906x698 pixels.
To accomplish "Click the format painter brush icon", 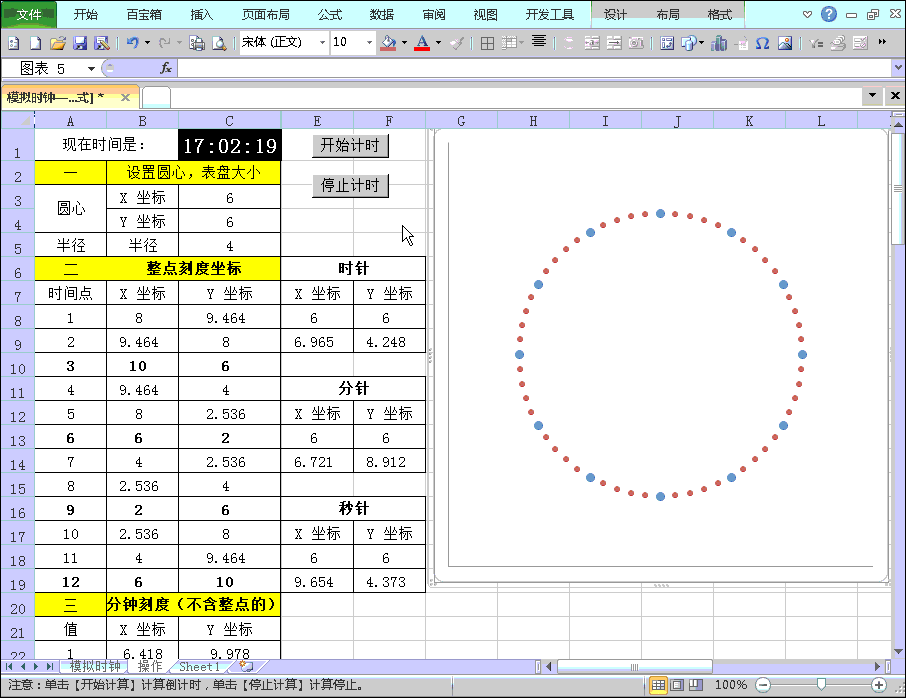I will click(x=456, y=43).
